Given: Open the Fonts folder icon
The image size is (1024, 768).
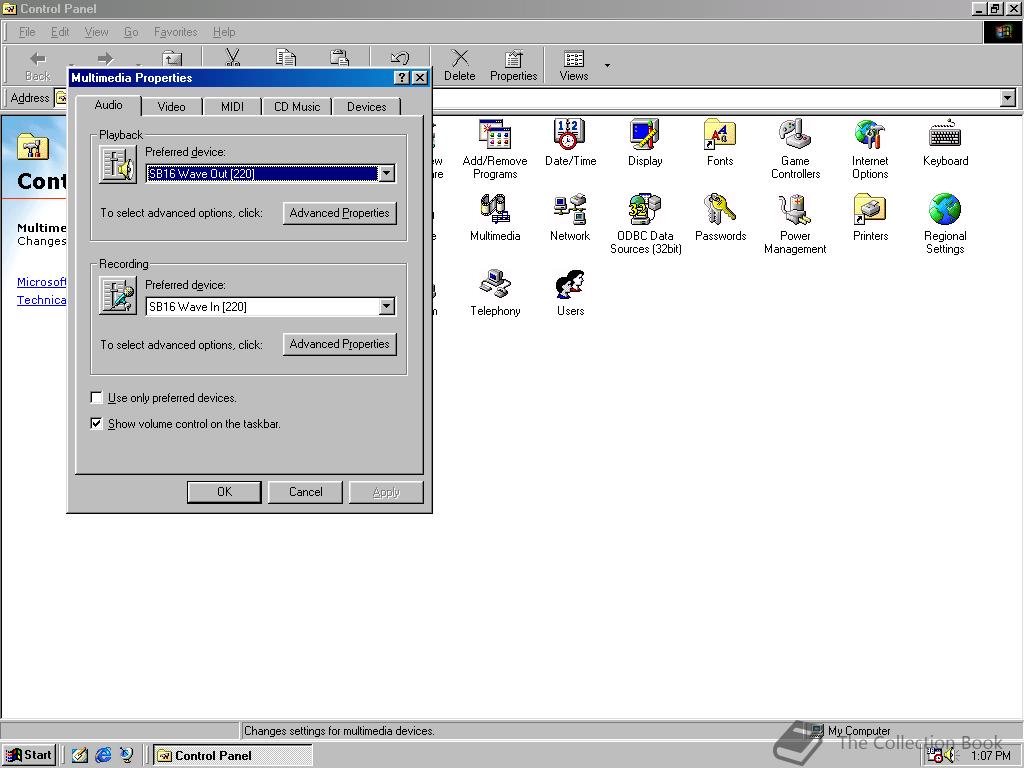Looking at the screenshot, I should tap(720, 142).
